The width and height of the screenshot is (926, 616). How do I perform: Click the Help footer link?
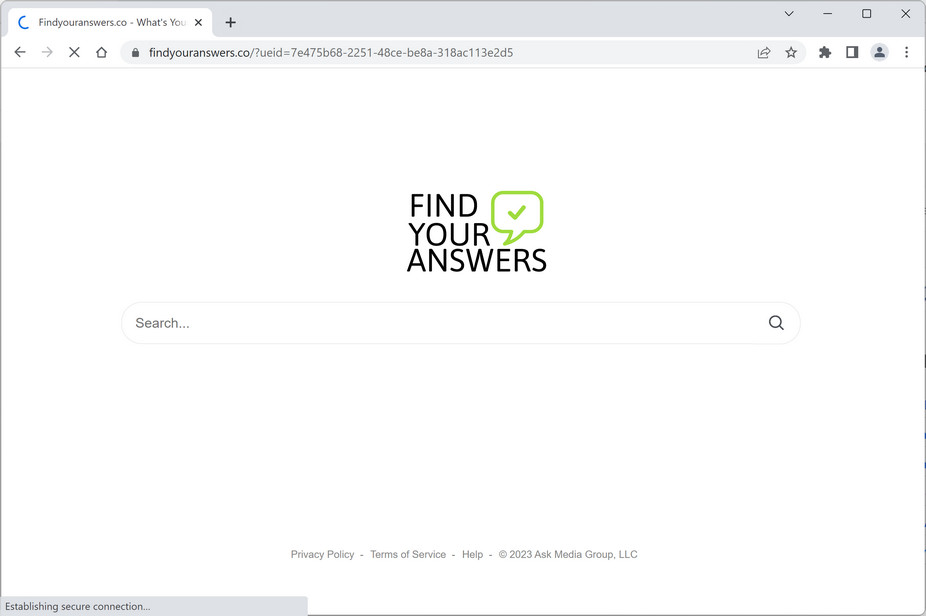471,554
